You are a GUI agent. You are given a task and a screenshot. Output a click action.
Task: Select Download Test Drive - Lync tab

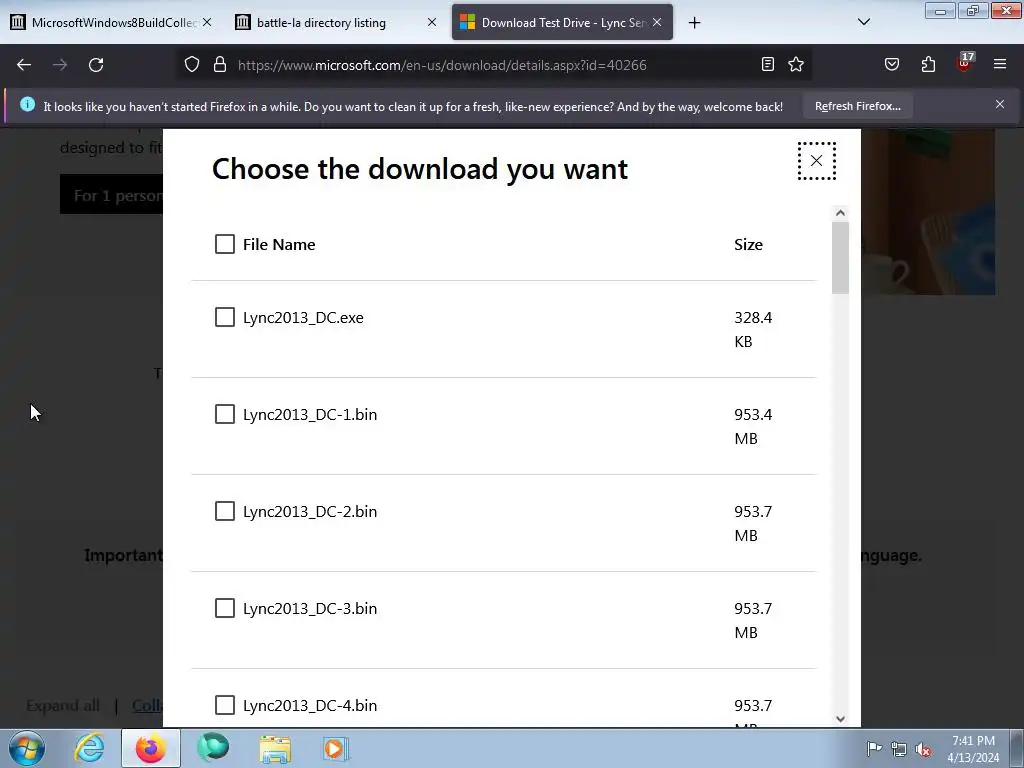562,22
